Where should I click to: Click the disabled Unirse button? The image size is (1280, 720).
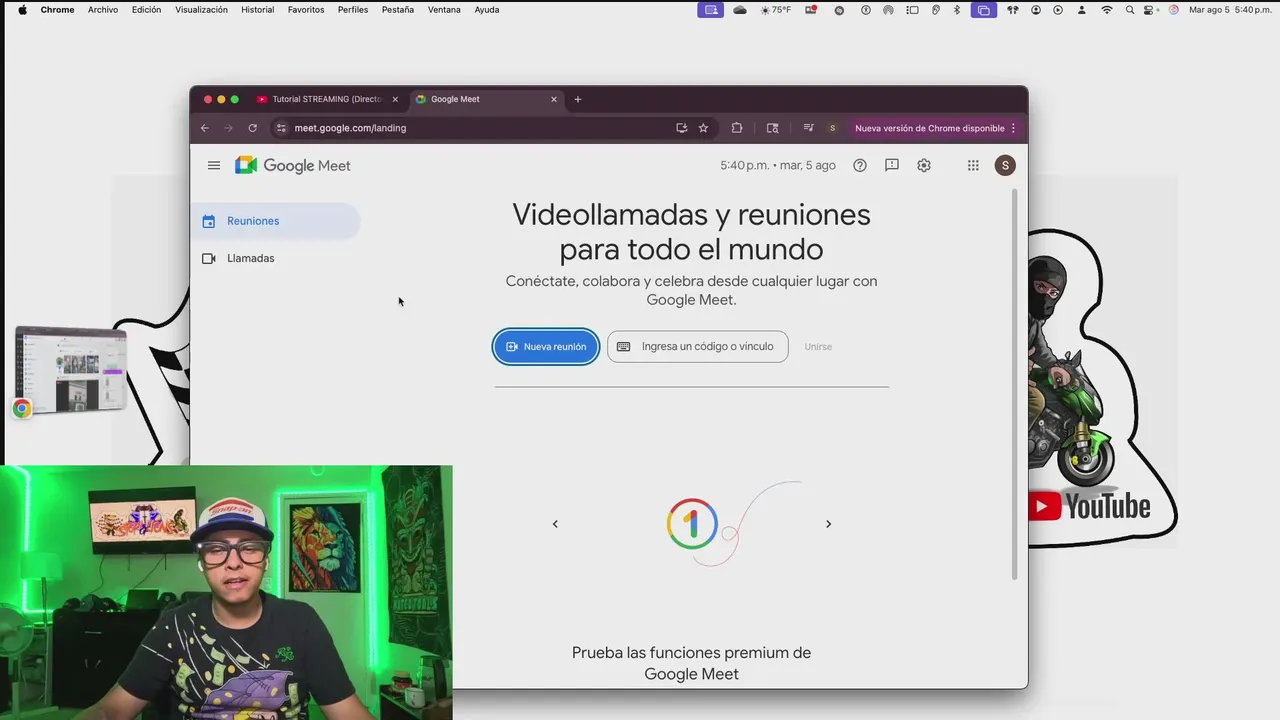coord(818,347)
